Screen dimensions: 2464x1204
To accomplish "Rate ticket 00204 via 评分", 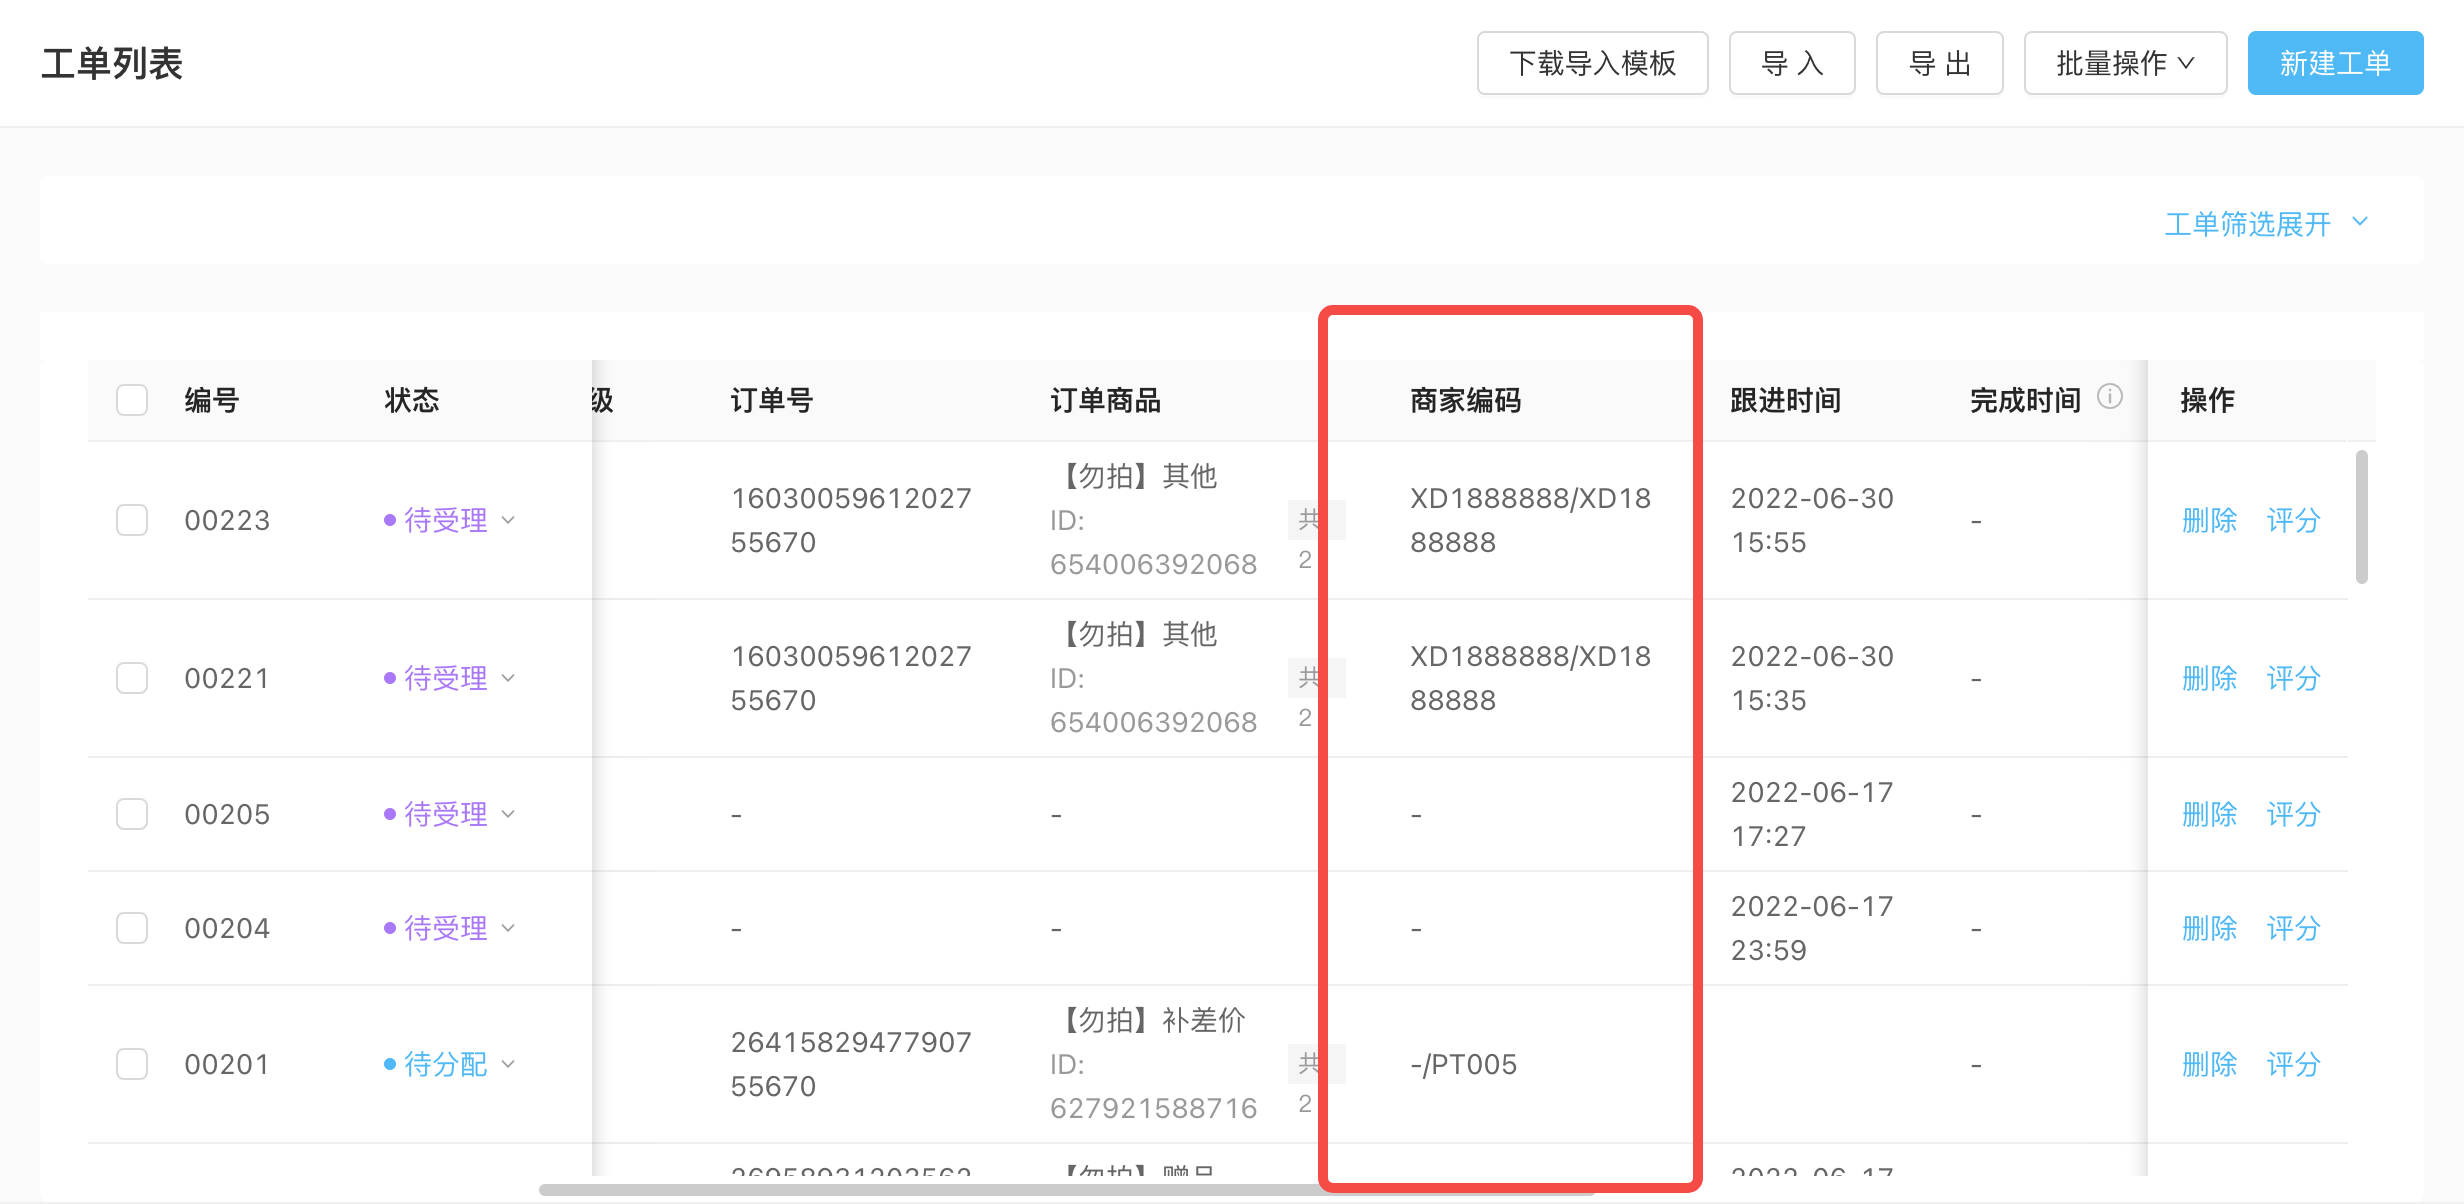I will pos(2293,928).
